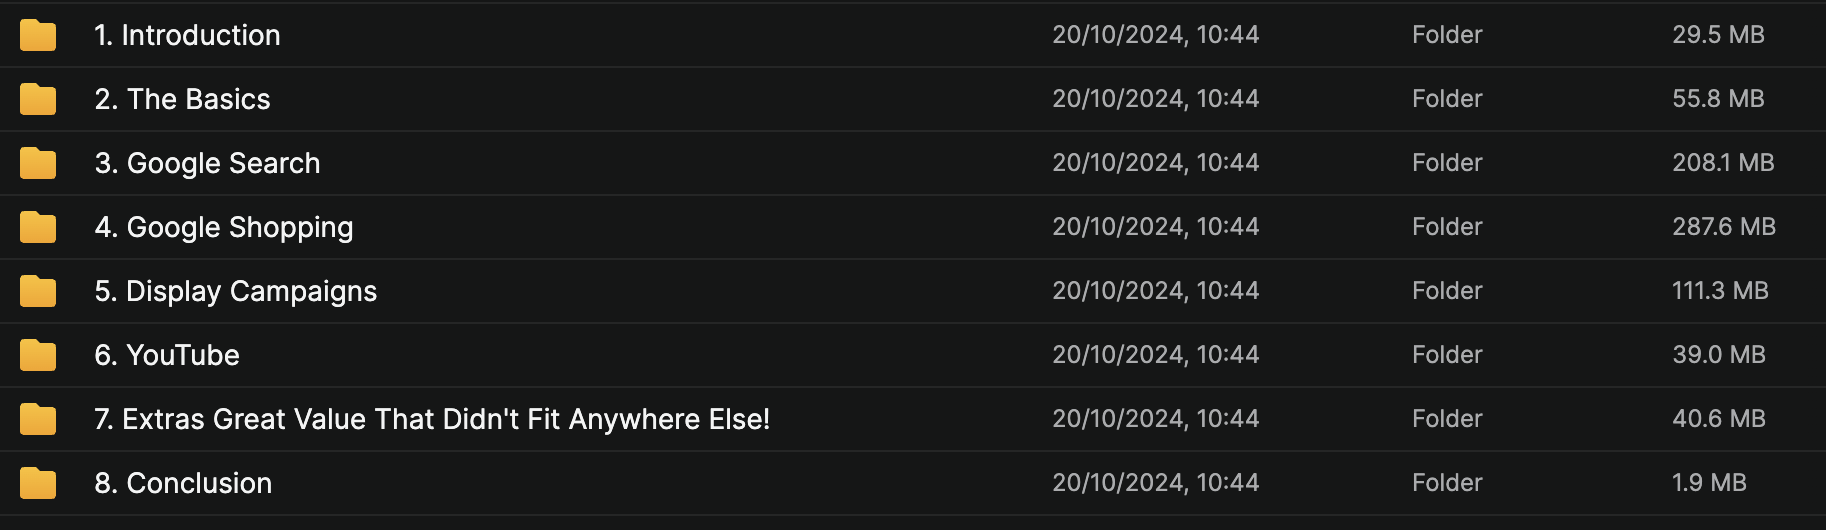Image resolution: width=1826 pixels, height=530 pixels.
Task: Click the folder icon next to 2. The Basics
Action: tap(38, 99)
